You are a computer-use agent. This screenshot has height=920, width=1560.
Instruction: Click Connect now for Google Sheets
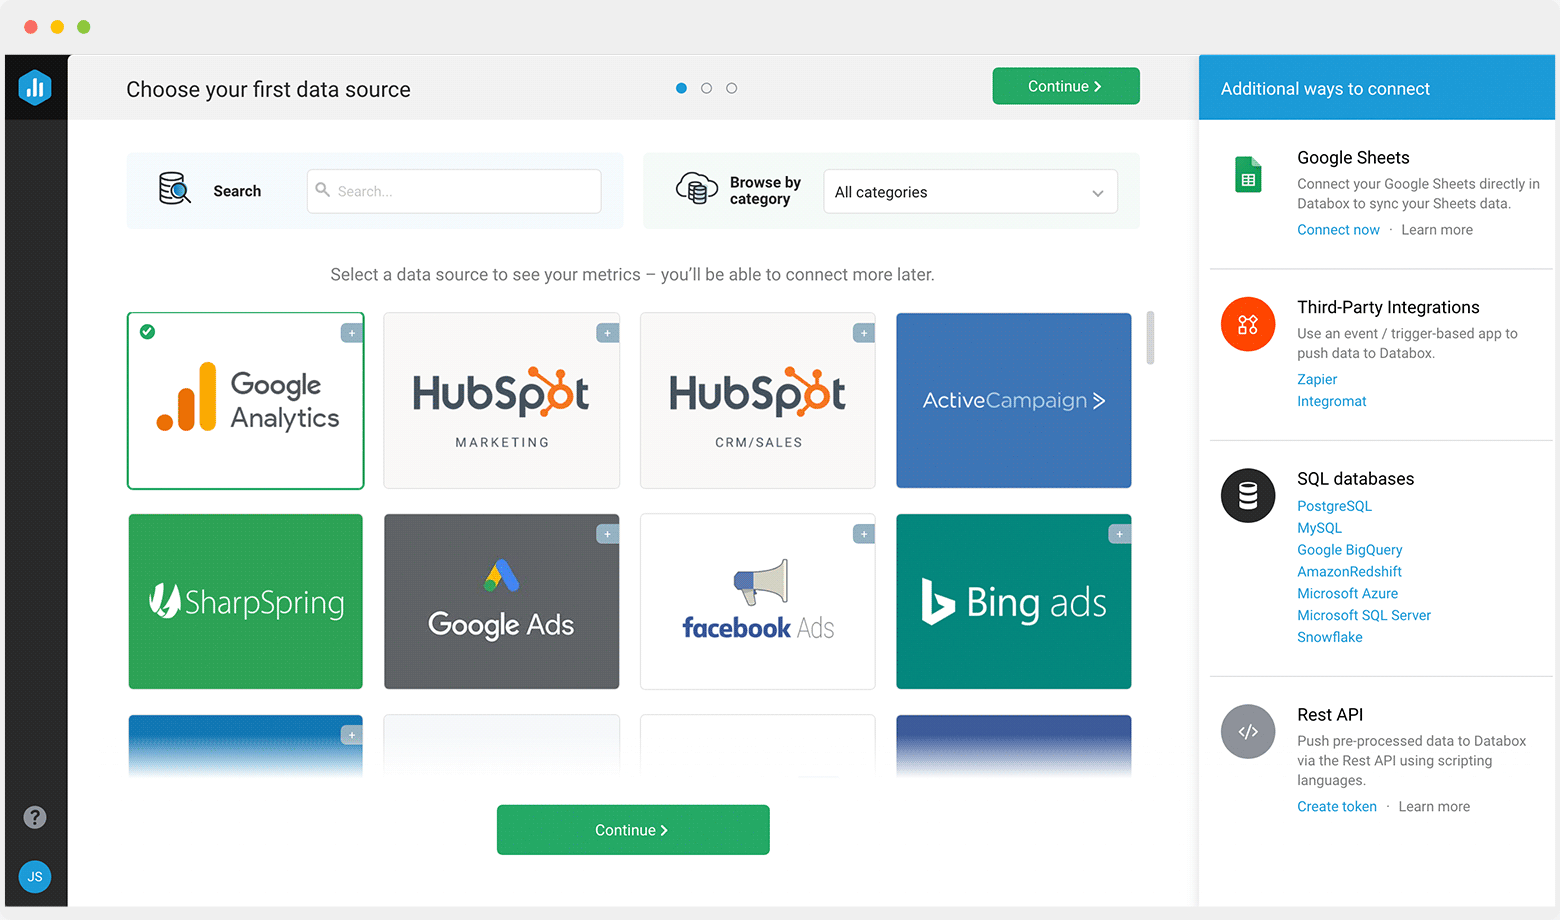click(x=1338, y=230)
